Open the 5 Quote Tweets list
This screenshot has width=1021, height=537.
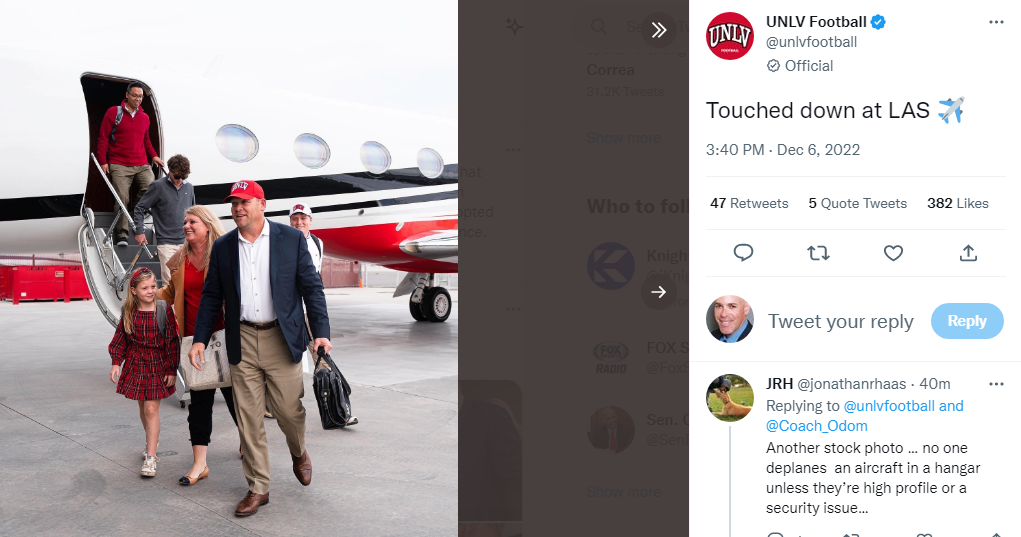pyautogui.click(x=857, y=203)
